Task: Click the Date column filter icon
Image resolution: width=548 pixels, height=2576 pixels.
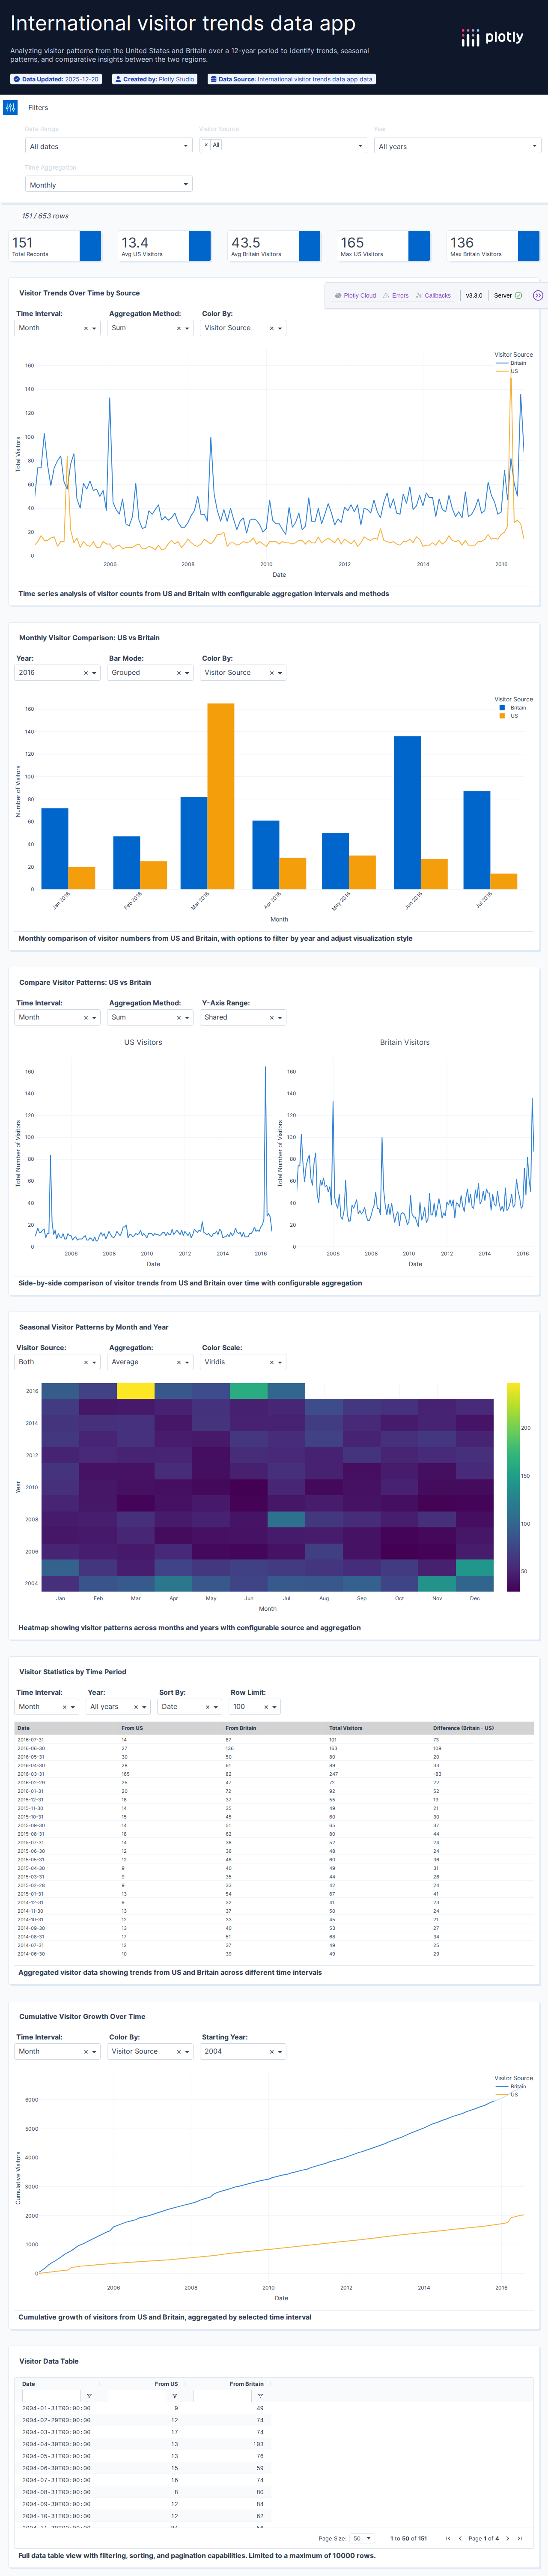Action: pyautogui.click(x=89, y=2396)
